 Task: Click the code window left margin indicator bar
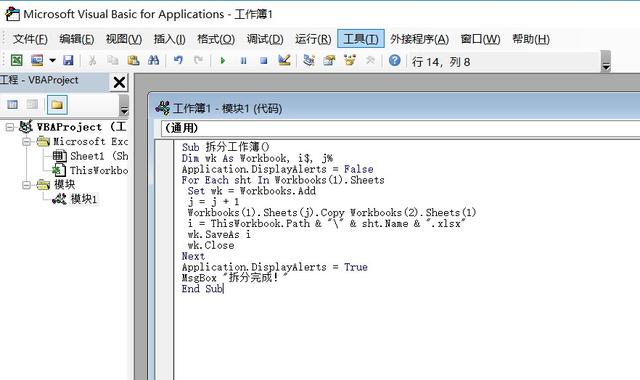coord(164,260)
